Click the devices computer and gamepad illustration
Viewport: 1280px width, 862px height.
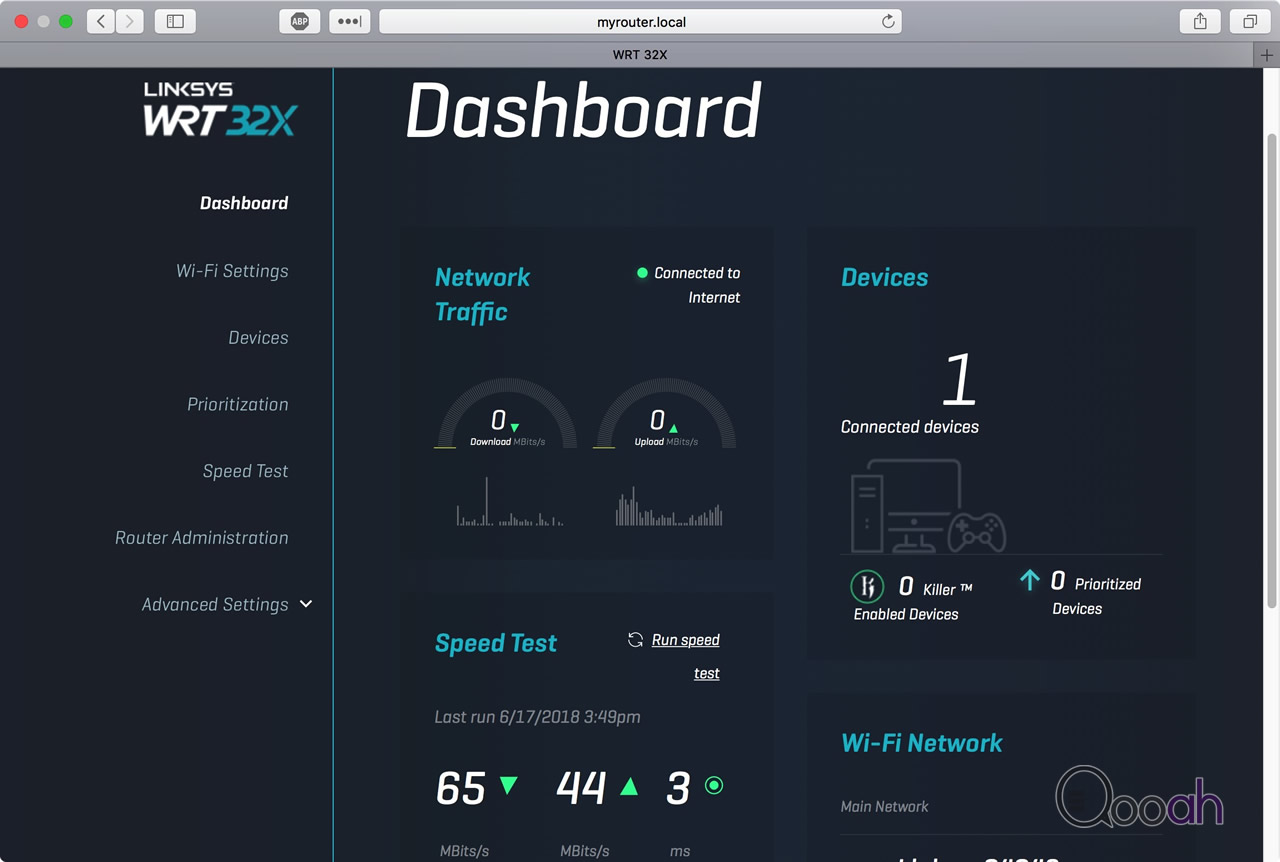928,505
